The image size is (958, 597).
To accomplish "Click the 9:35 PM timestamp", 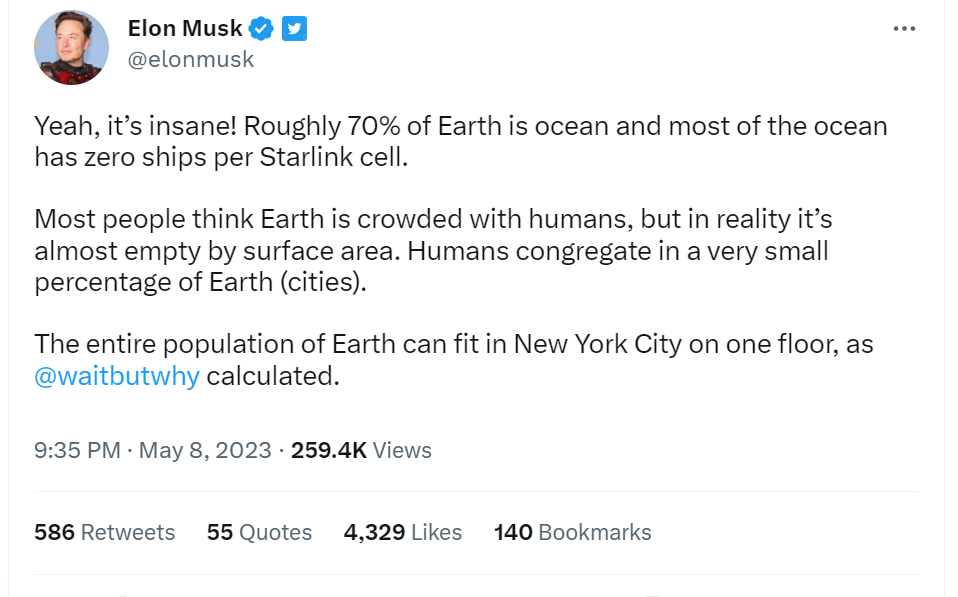I will (76, 450).
